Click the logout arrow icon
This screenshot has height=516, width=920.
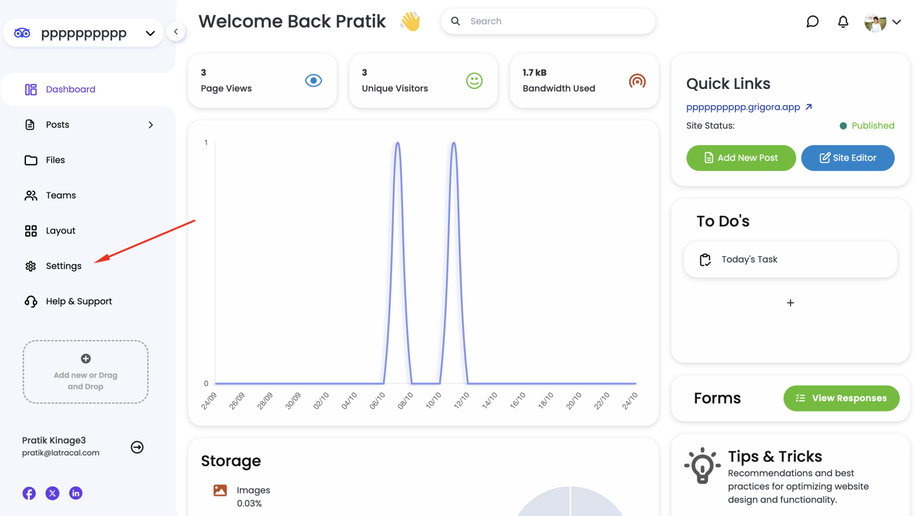pos(137,447)
